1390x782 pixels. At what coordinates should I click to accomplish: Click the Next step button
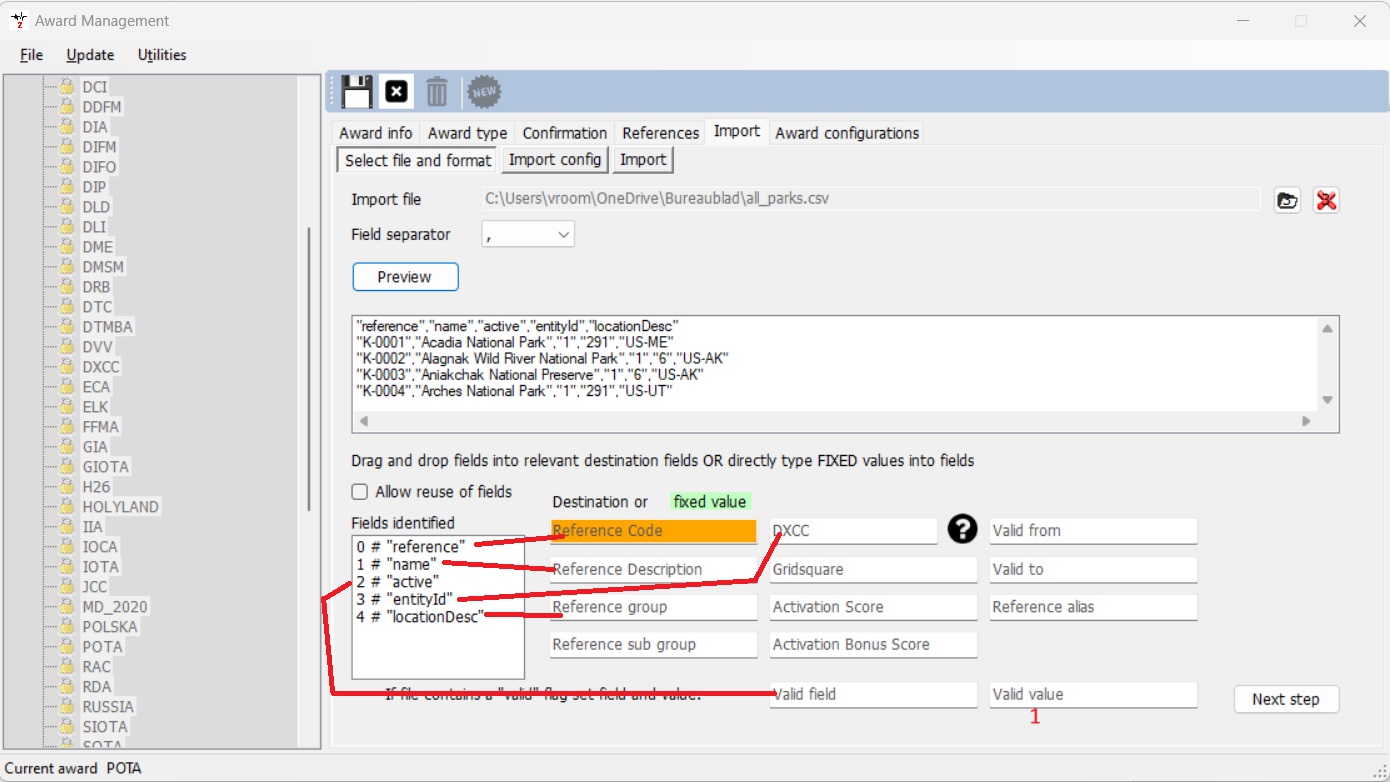(x=1286, y=699)
